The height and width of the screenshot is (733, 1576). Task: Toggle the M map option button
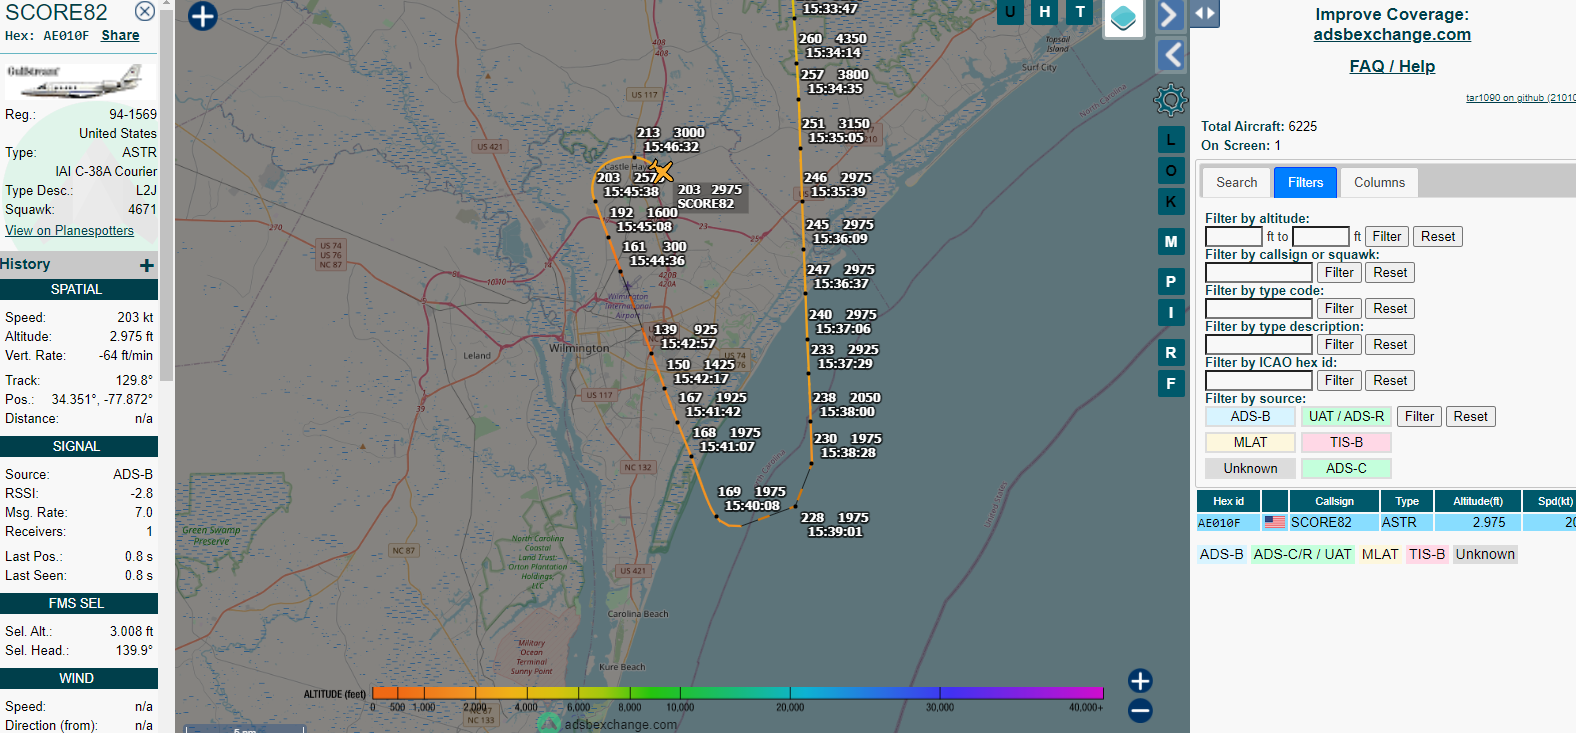pyautogui.click(x=1171, y=242)
